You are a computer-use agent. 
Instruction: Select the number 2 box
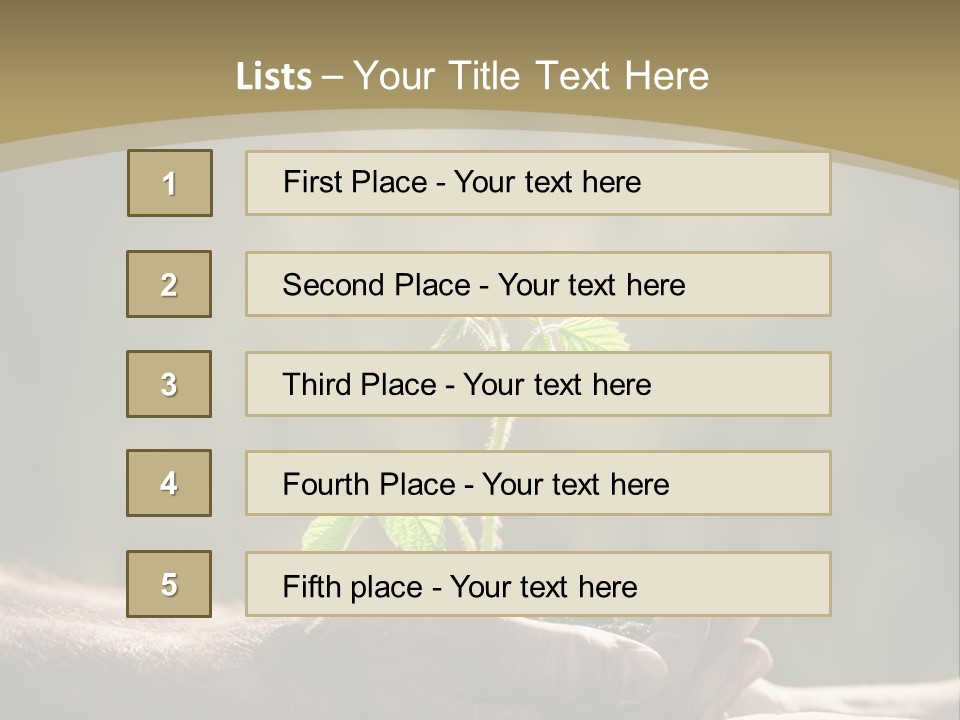coord(169,284)
